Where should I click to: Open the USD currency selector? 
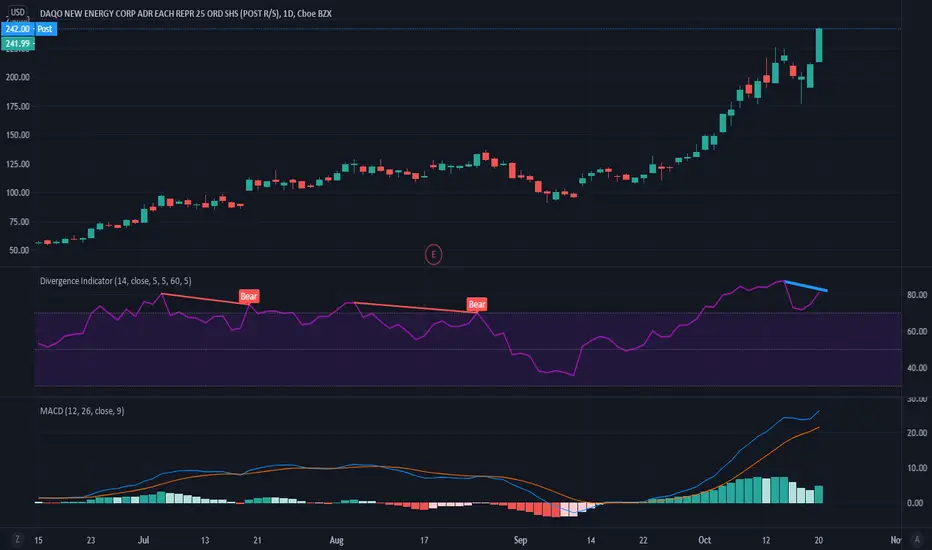17,12
